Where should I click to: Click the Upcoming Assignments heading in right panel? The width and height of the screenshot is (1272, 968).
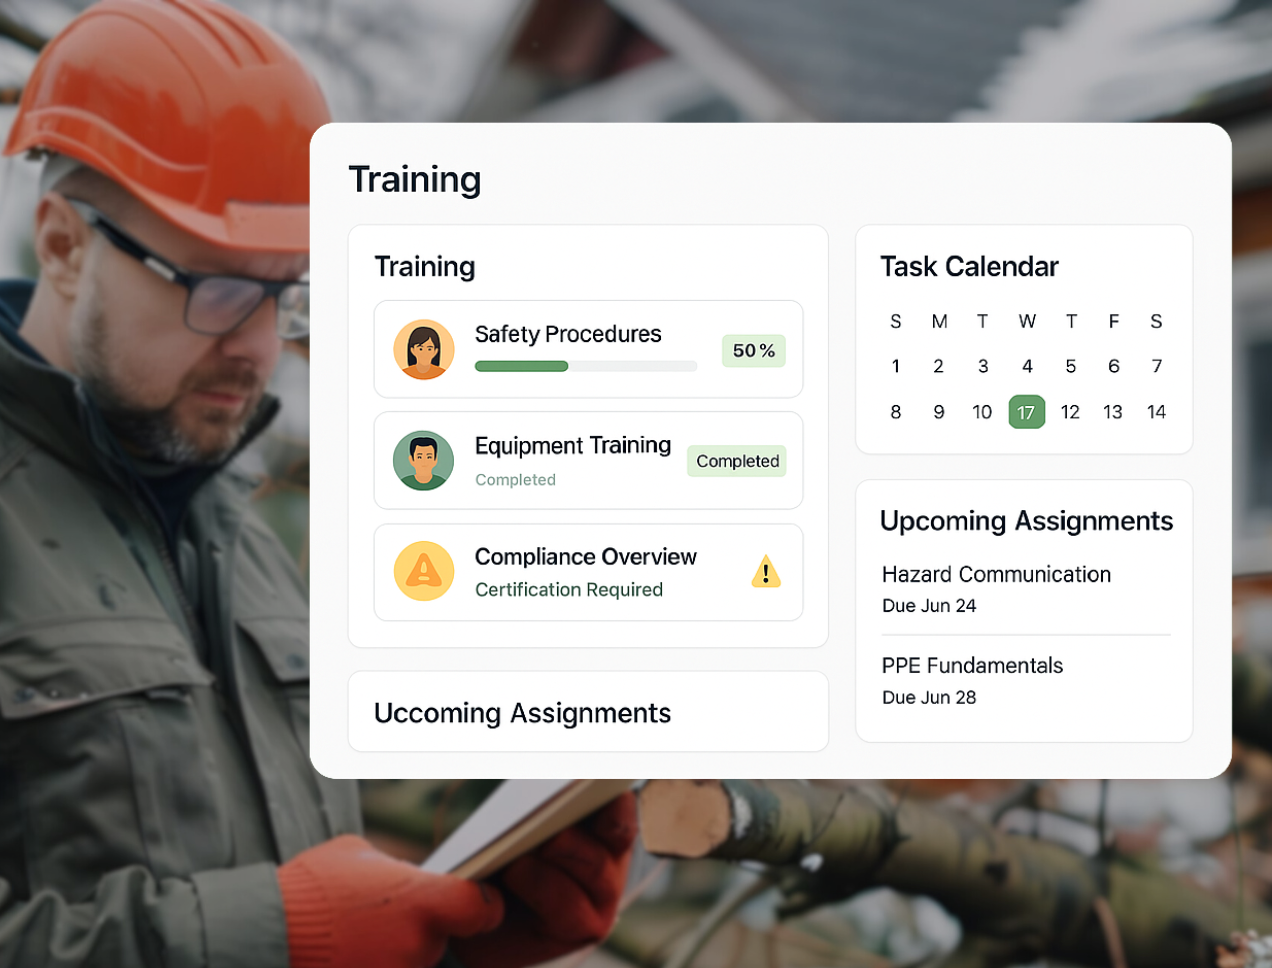pyautogui.click(x=1026, y=521)
